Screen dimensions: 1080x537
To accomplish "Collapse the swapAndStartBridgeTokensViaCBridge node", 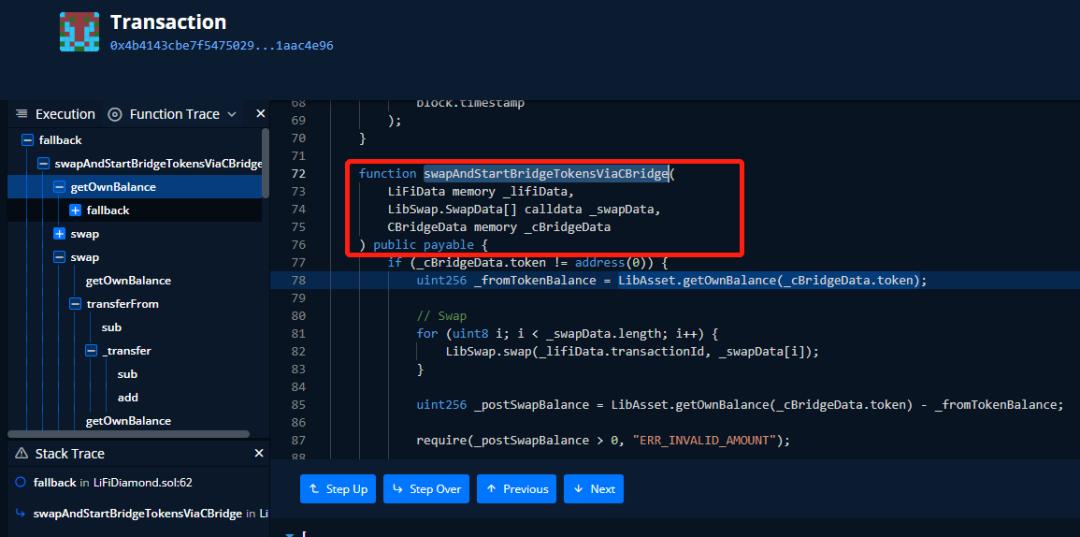I will [x=43, y=164].
